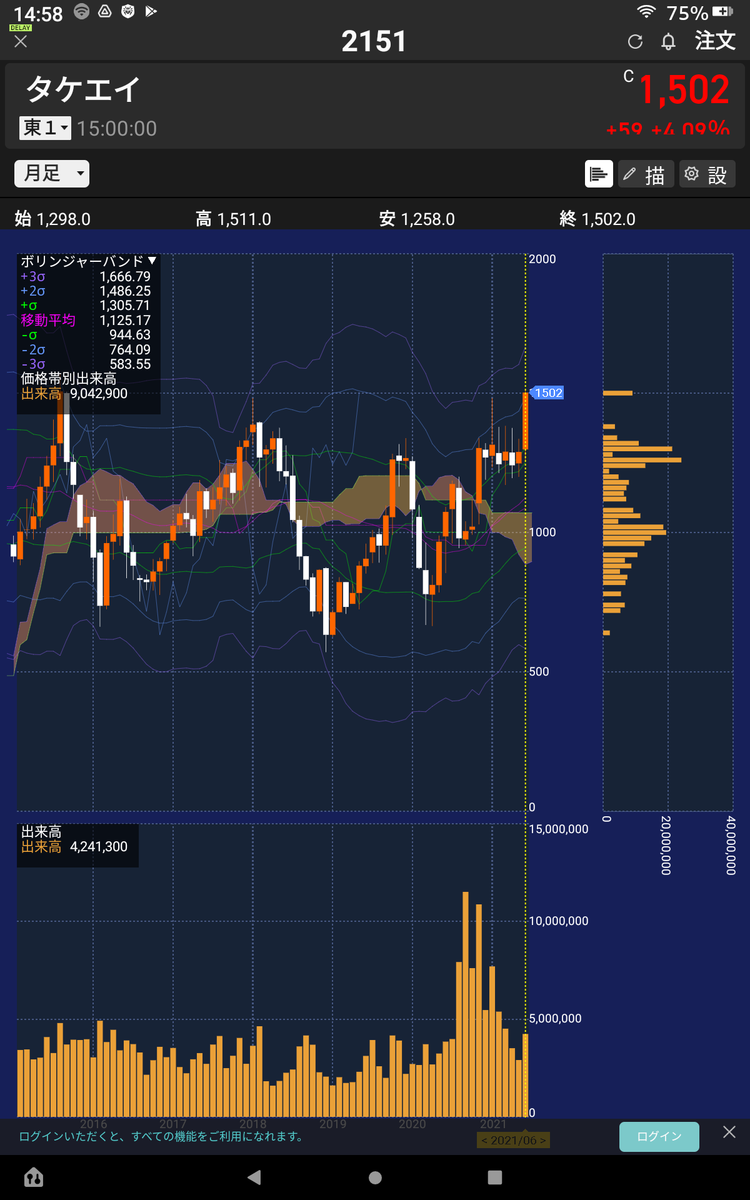The height and width of the screenshot is (1200, 750).
Task: Open the price alert bell
Action: tap(669, 41)
